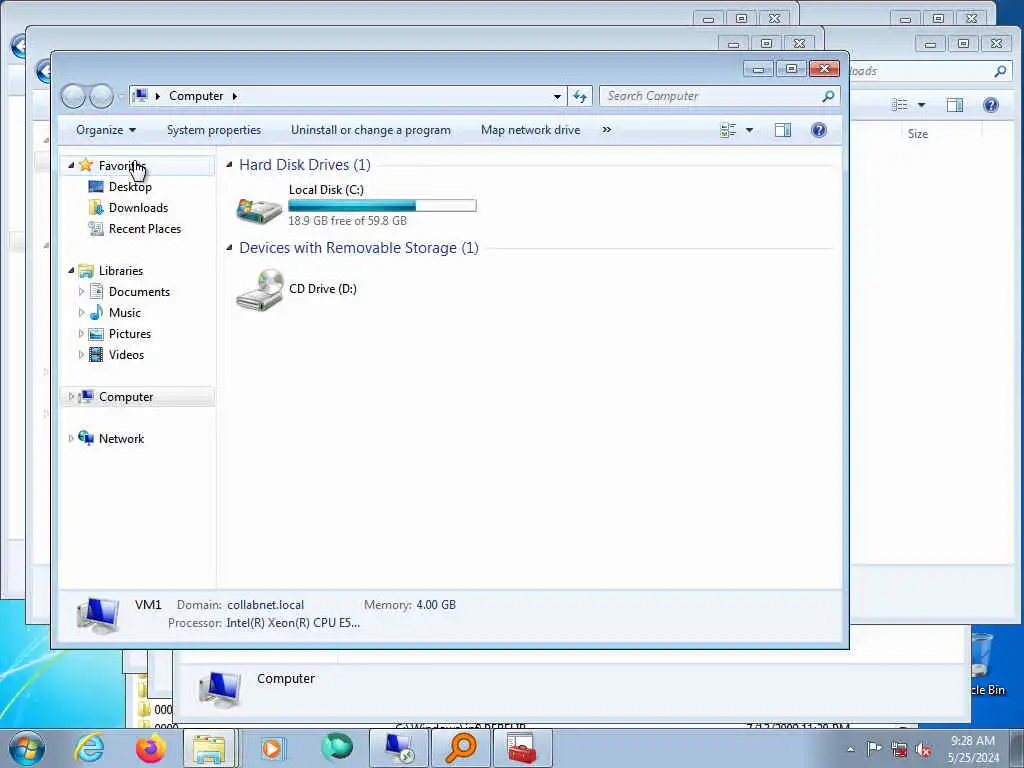
Task: Click the green globe app on taskbar
Action: click(336, 748)
